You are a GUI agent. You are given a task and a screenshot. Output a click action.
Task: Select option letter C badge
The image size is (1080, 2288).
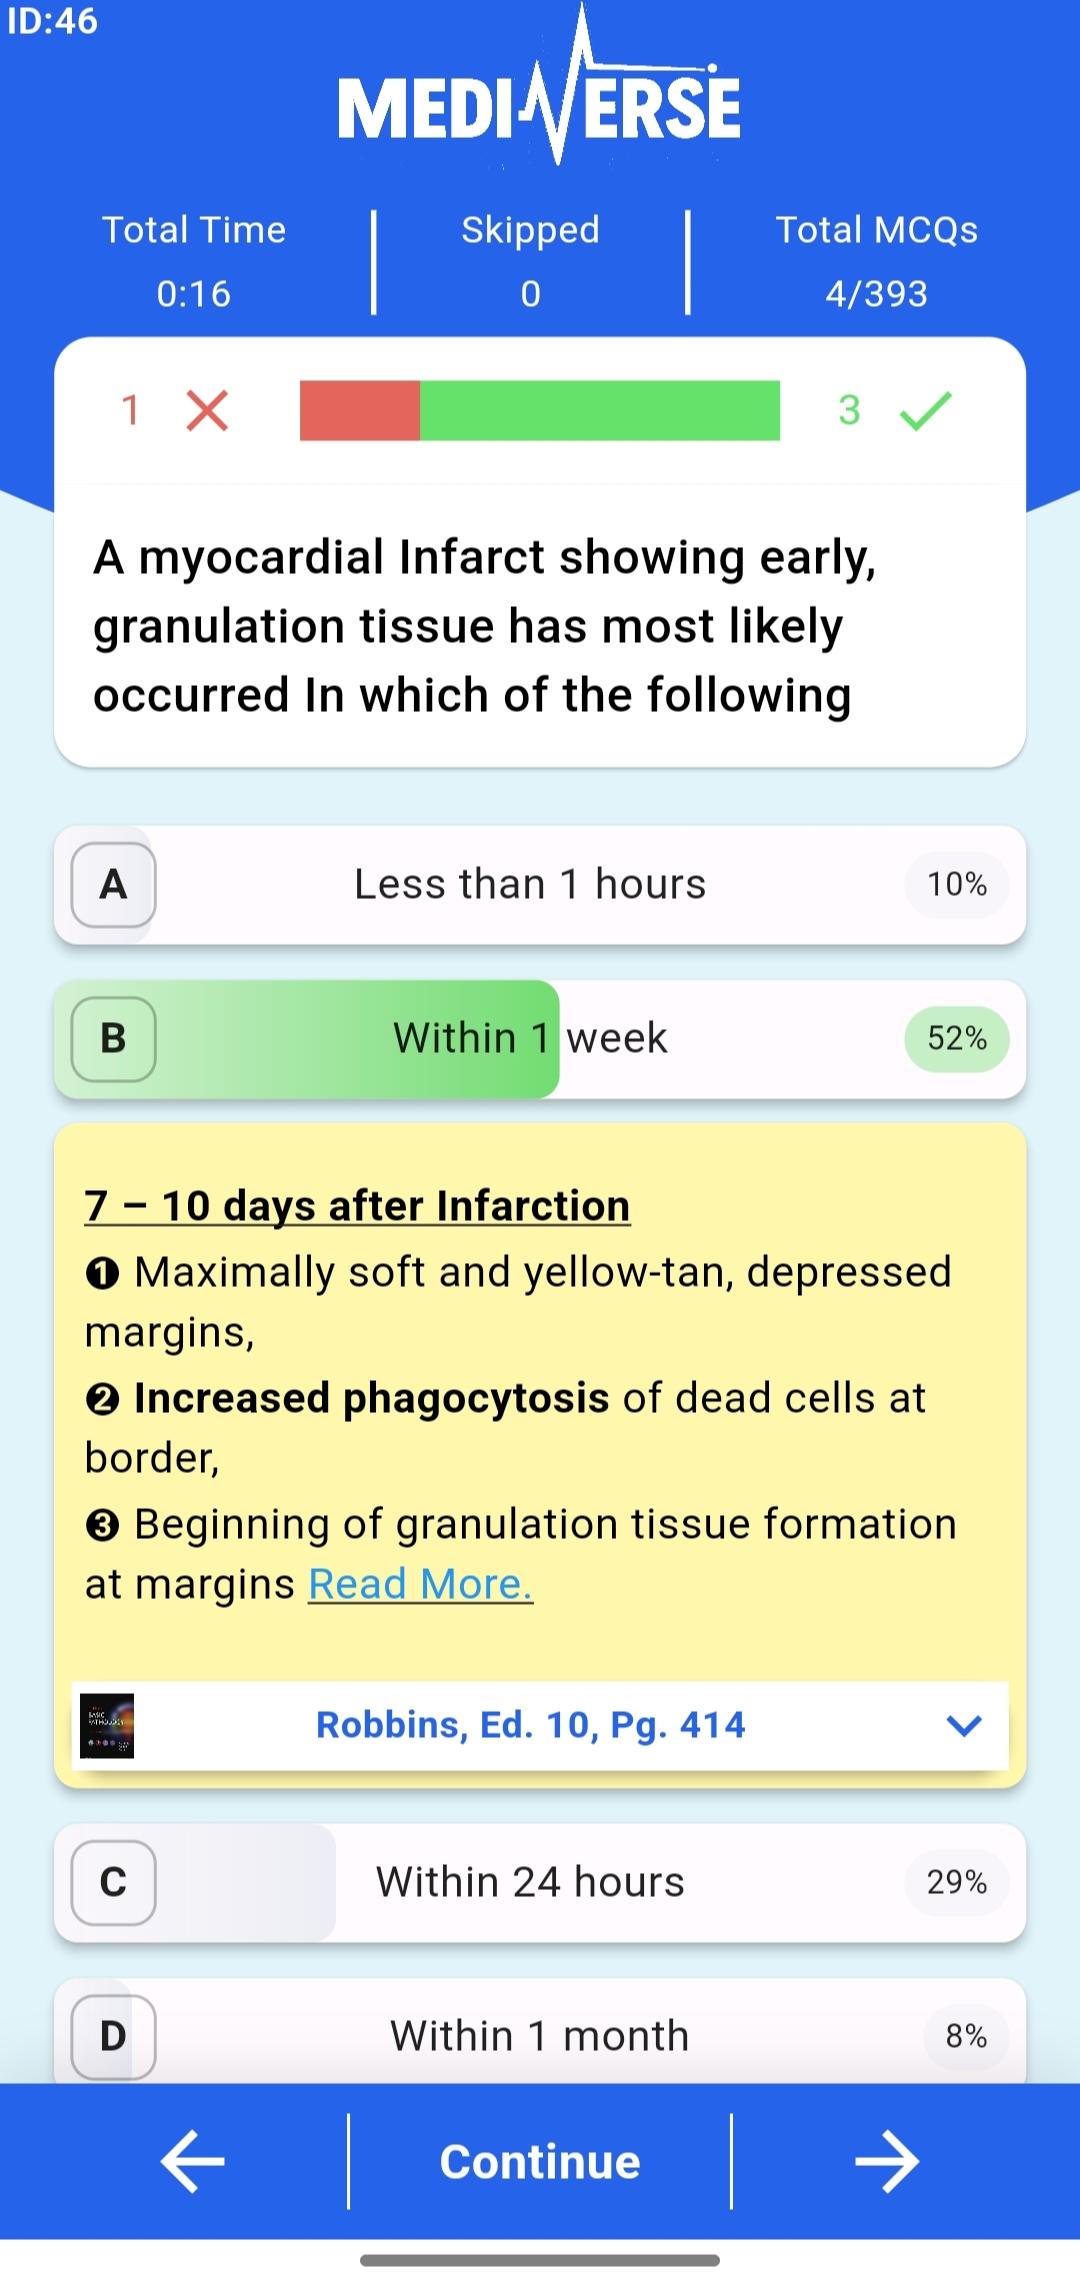tap(114, 1882)
